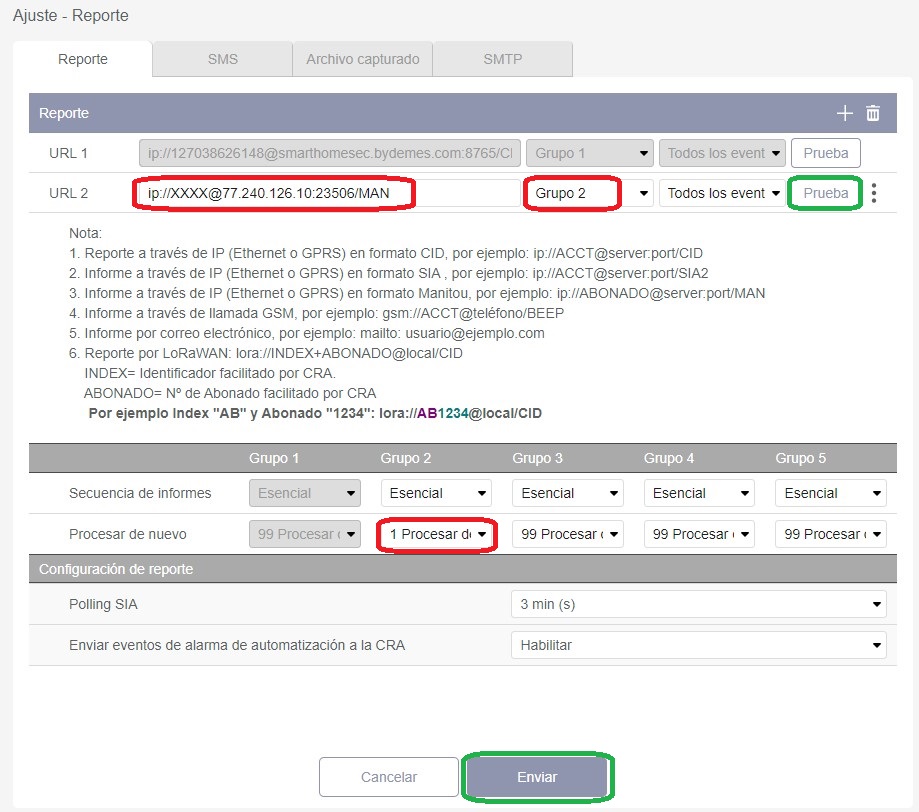Click the Enviar button
This screenshot has height=812, width=919.
[x=537, y=777]
